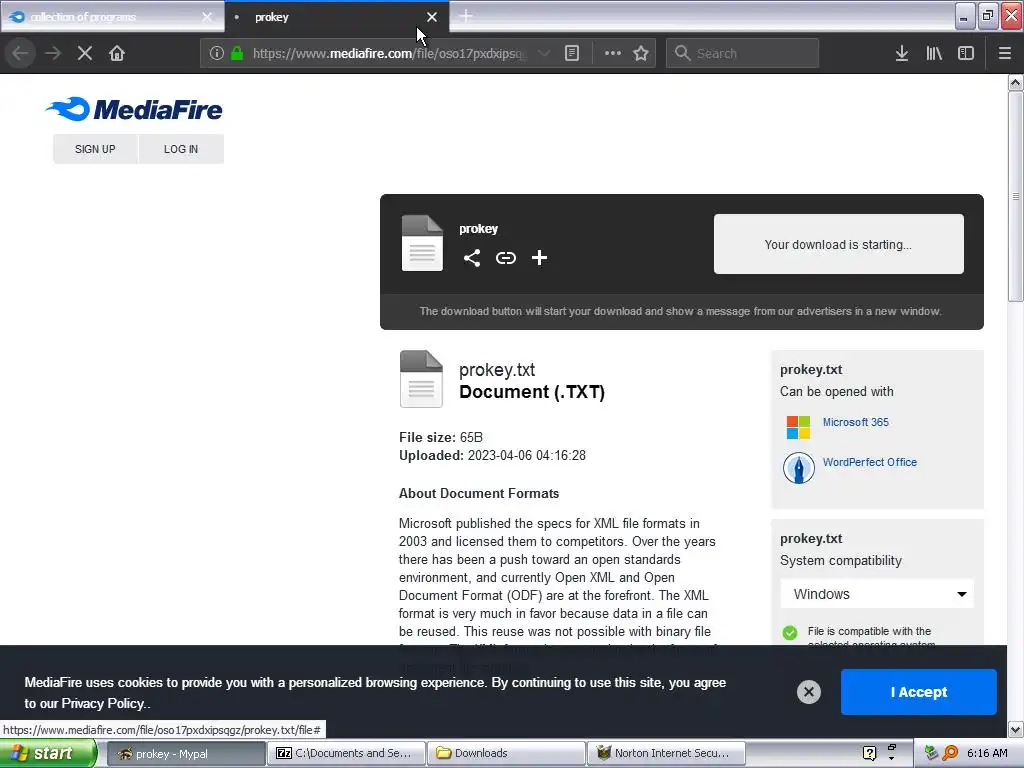Click the Uploaded 2023-04-06 date text

492,456
